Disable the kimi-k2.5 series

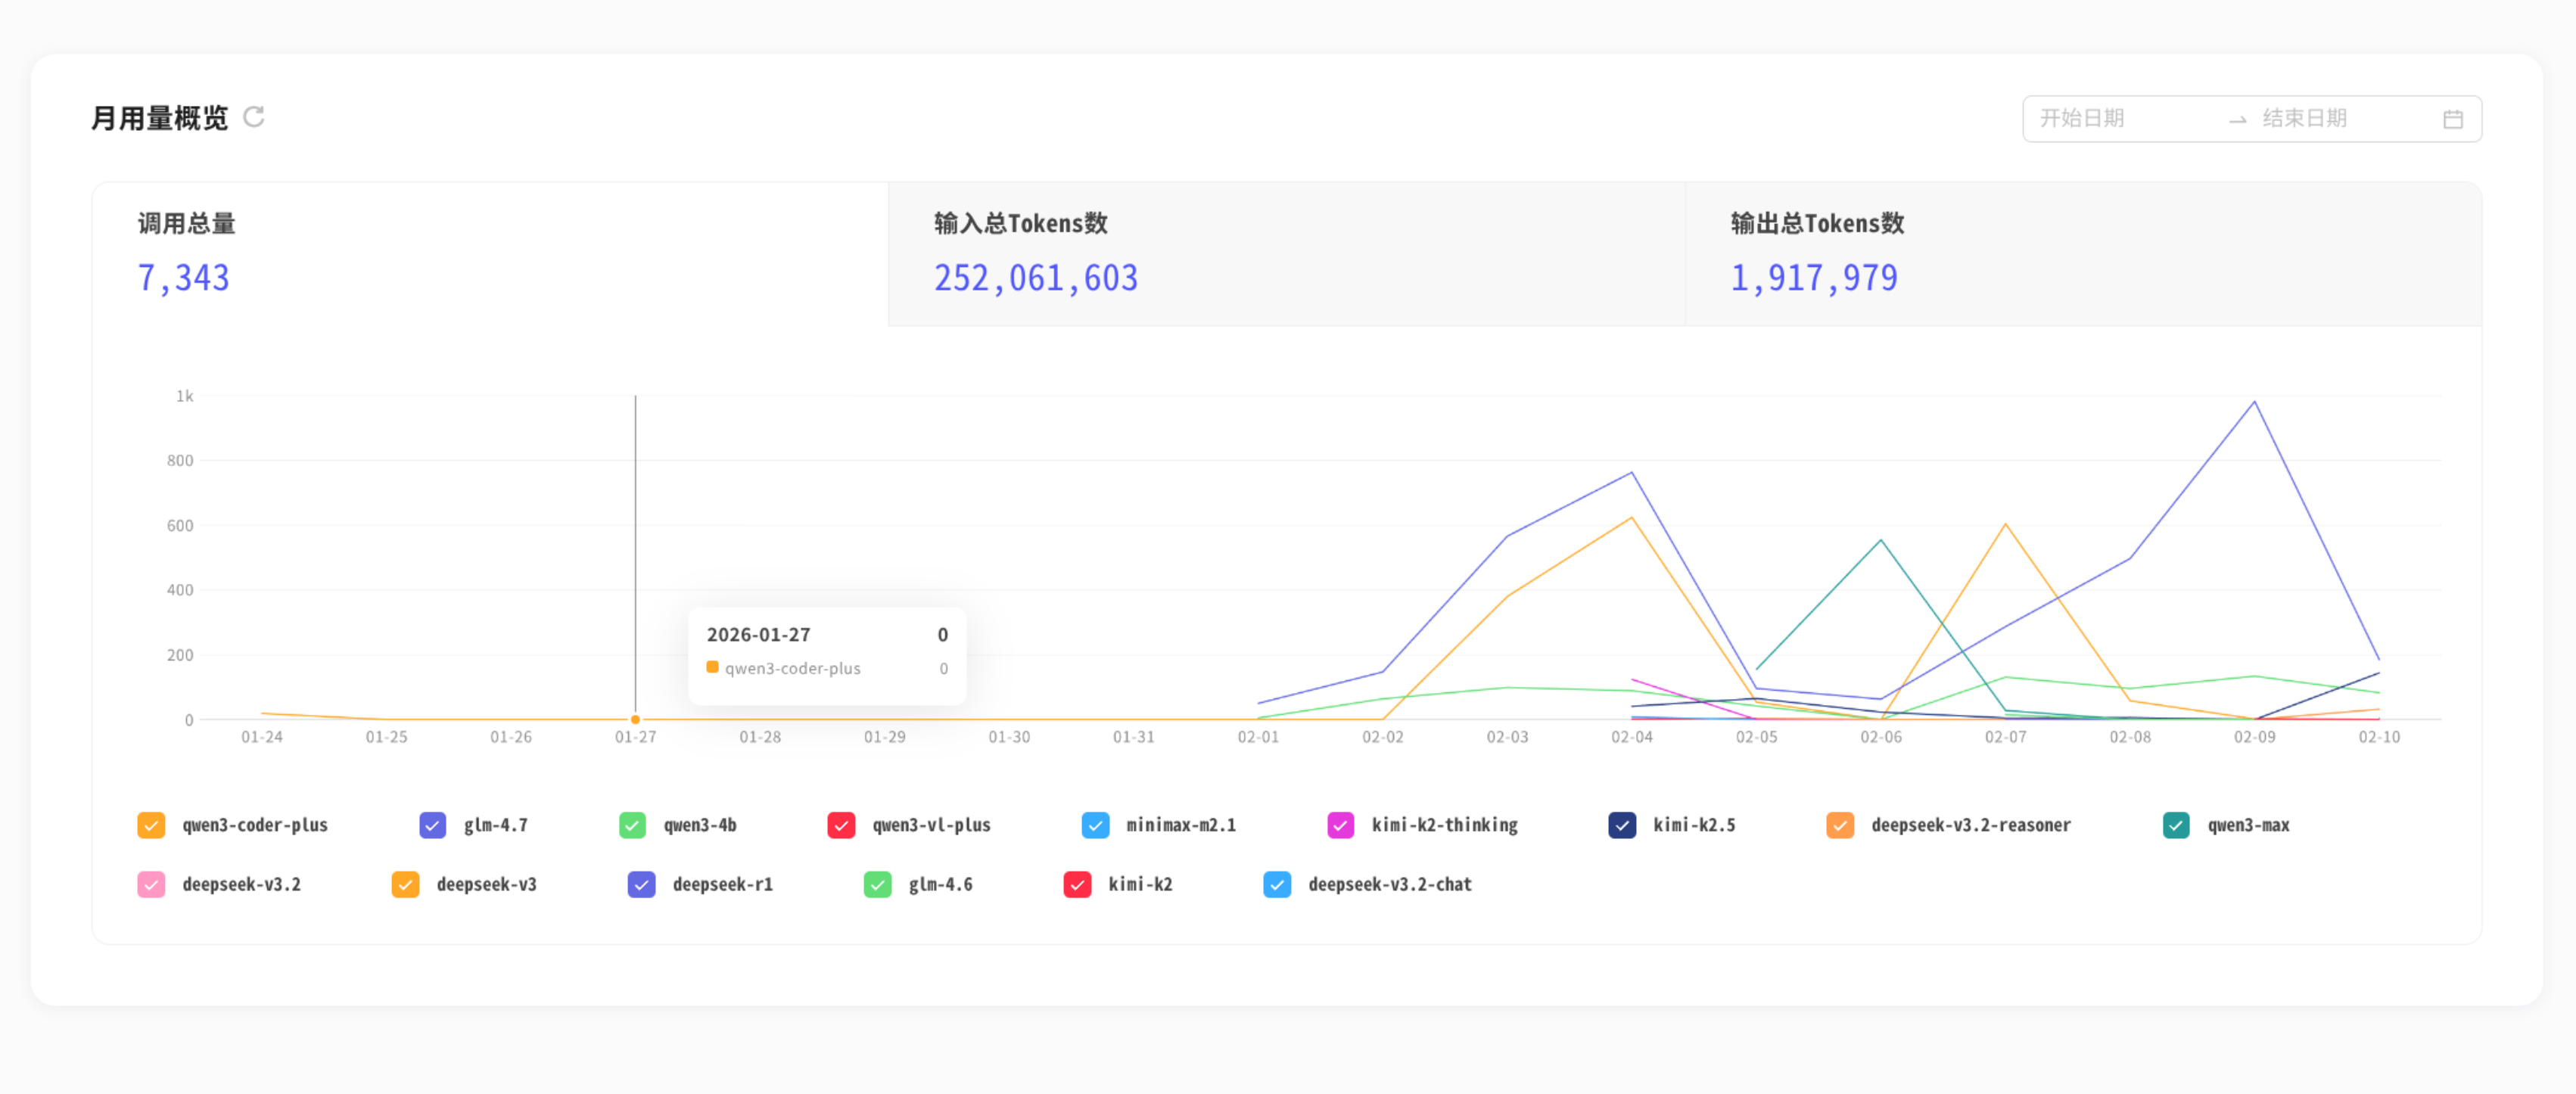(x=1622, y=825)
